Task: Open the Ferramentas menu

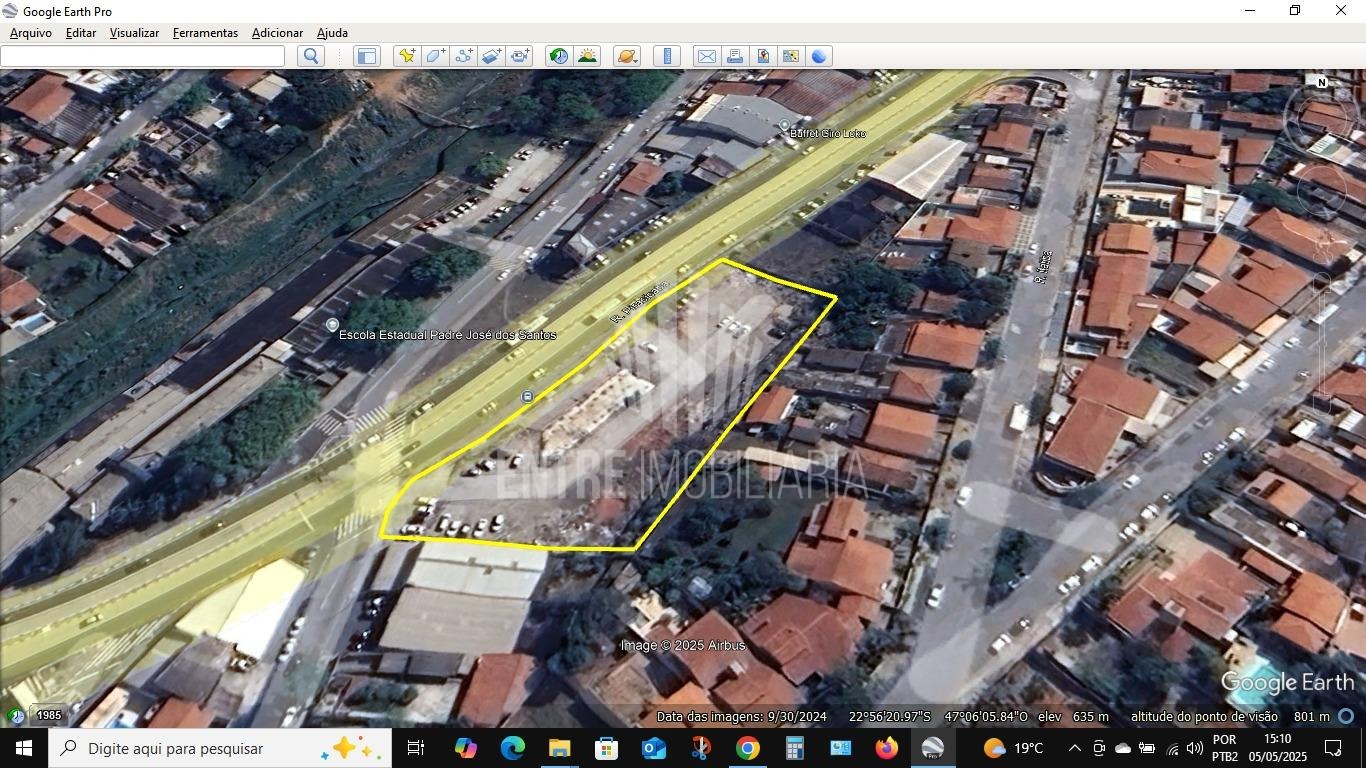Action: tap(205, 33)
